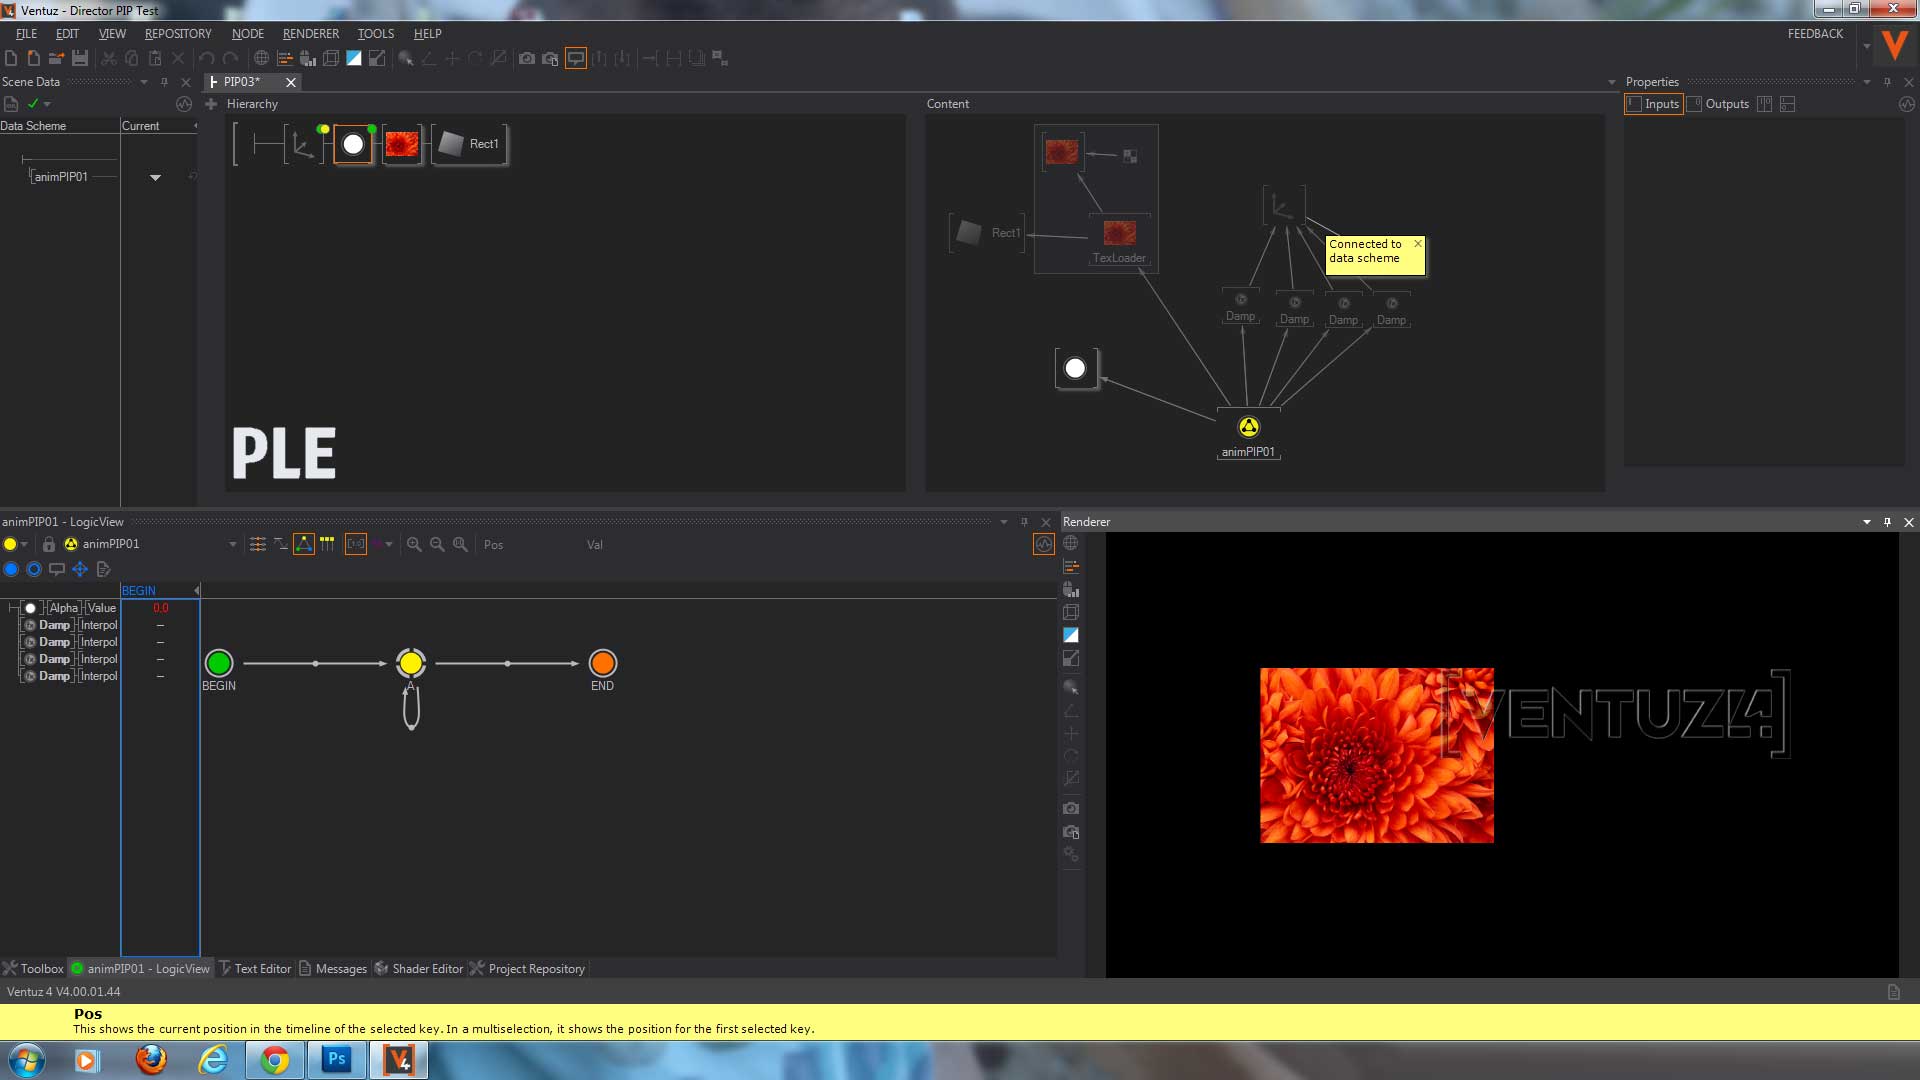This screenshot has height=1080, width=1920.
Task: Click the zoom in magnifier in LogicView
Action: click(414, 544)
